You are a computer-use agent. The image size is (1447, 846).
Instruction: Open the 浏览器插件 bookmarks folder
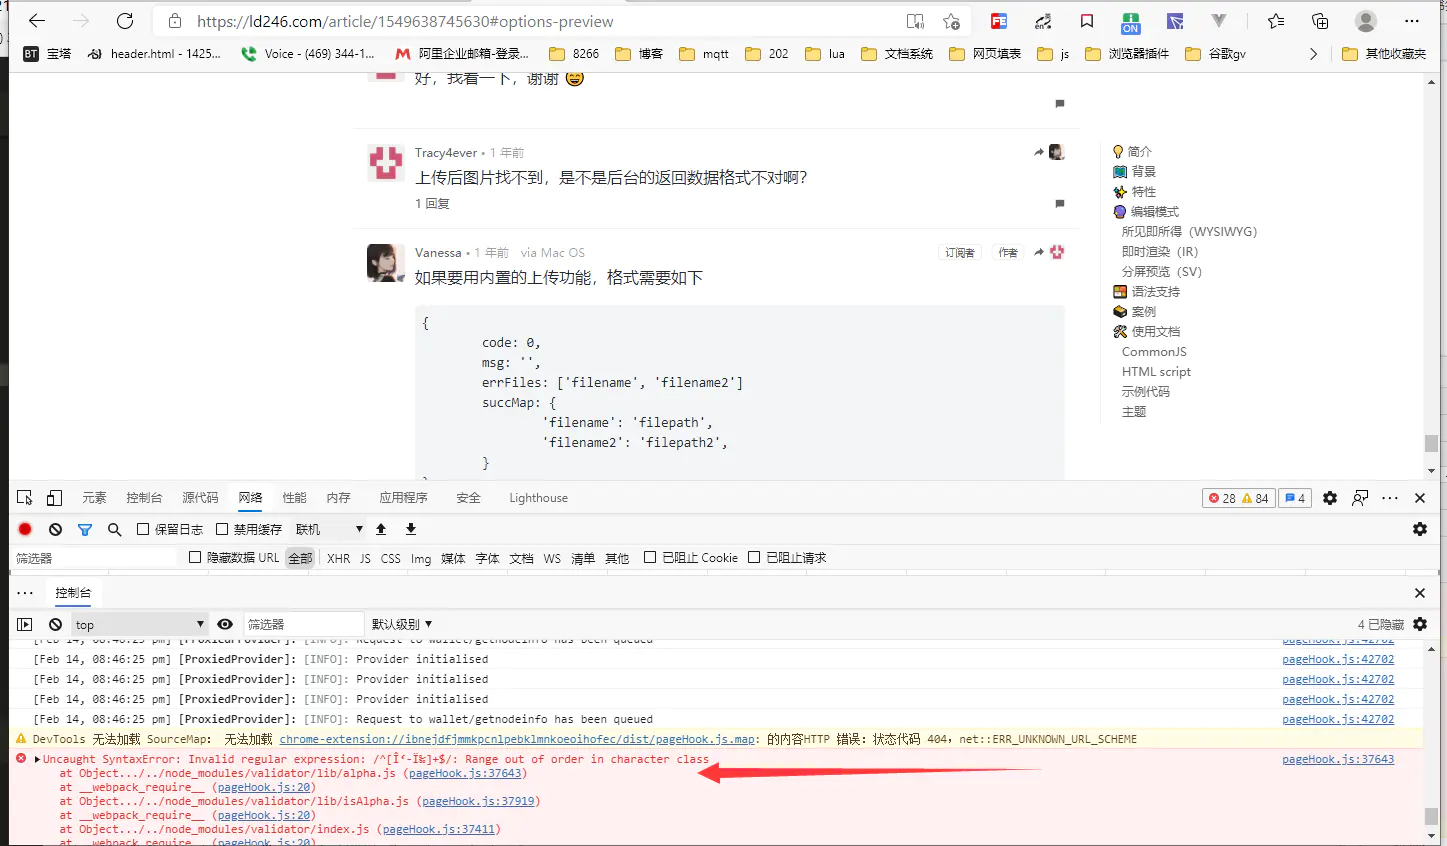1127,54
